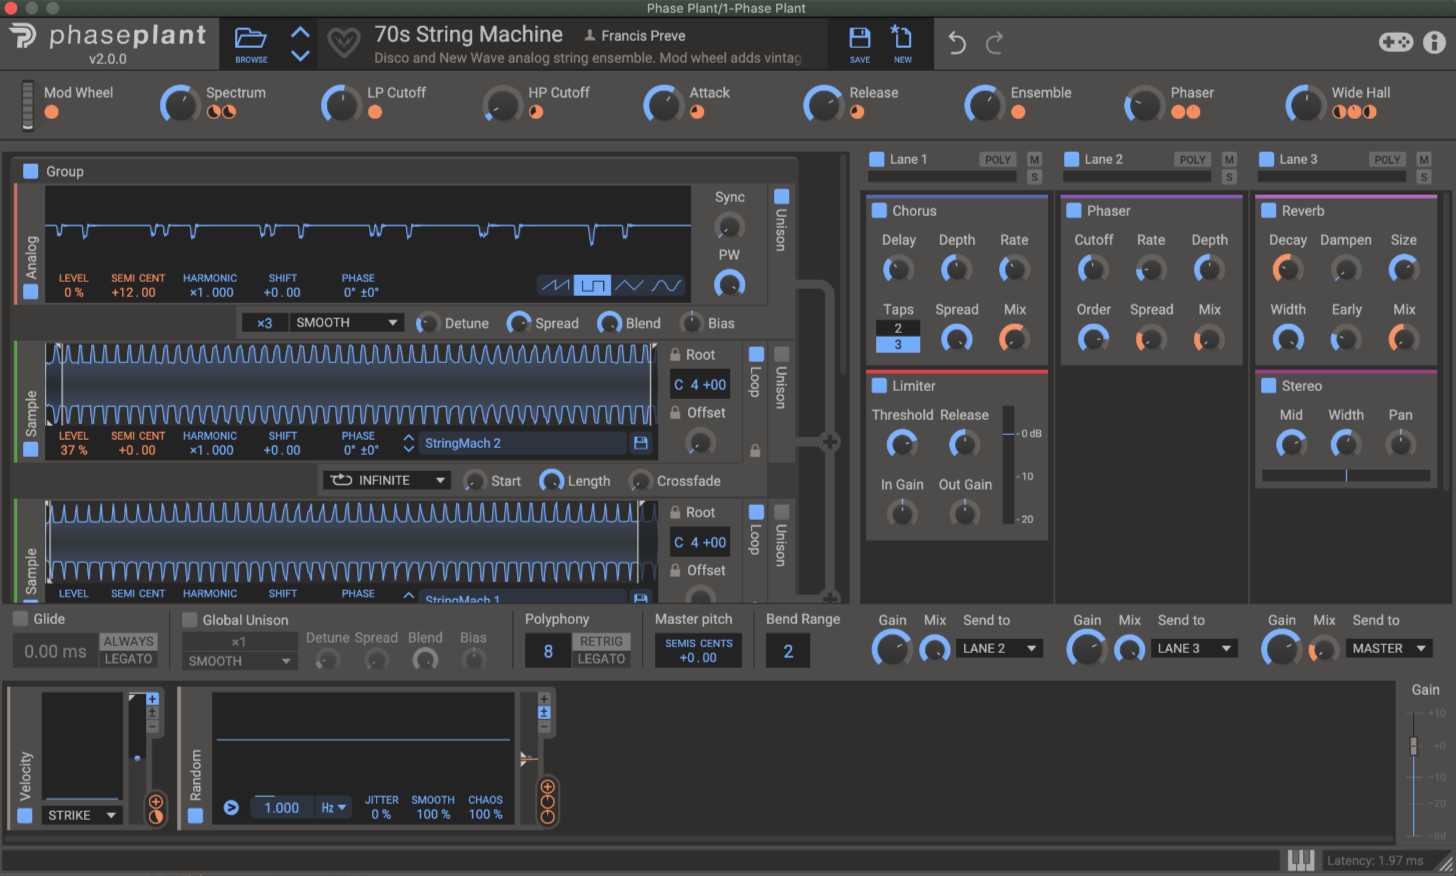
Task: Click the Random modulator output arrow
Action: [x=528, y=760]
